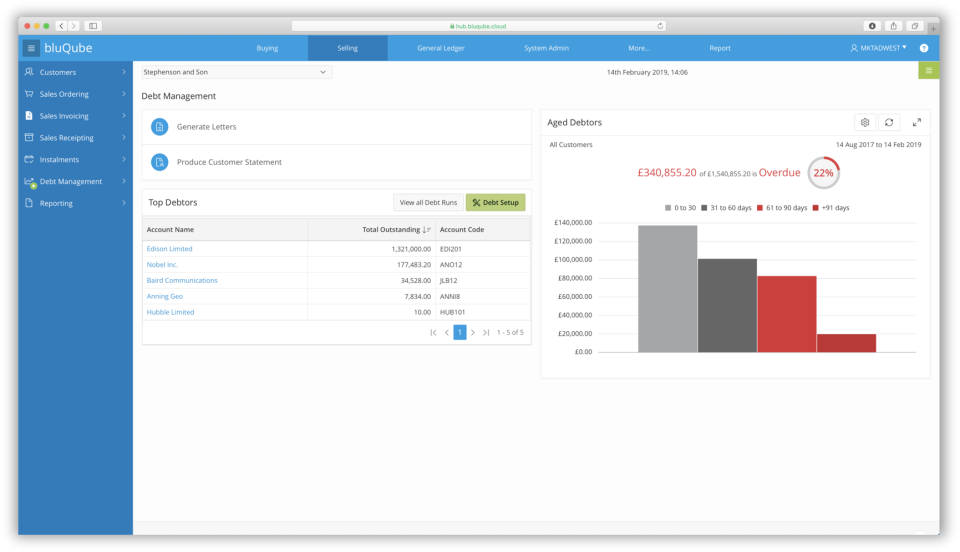Click the Sales Receipting icon
Image resolution: width=960 pixels, height=552 pixels.
pos(29,137)
